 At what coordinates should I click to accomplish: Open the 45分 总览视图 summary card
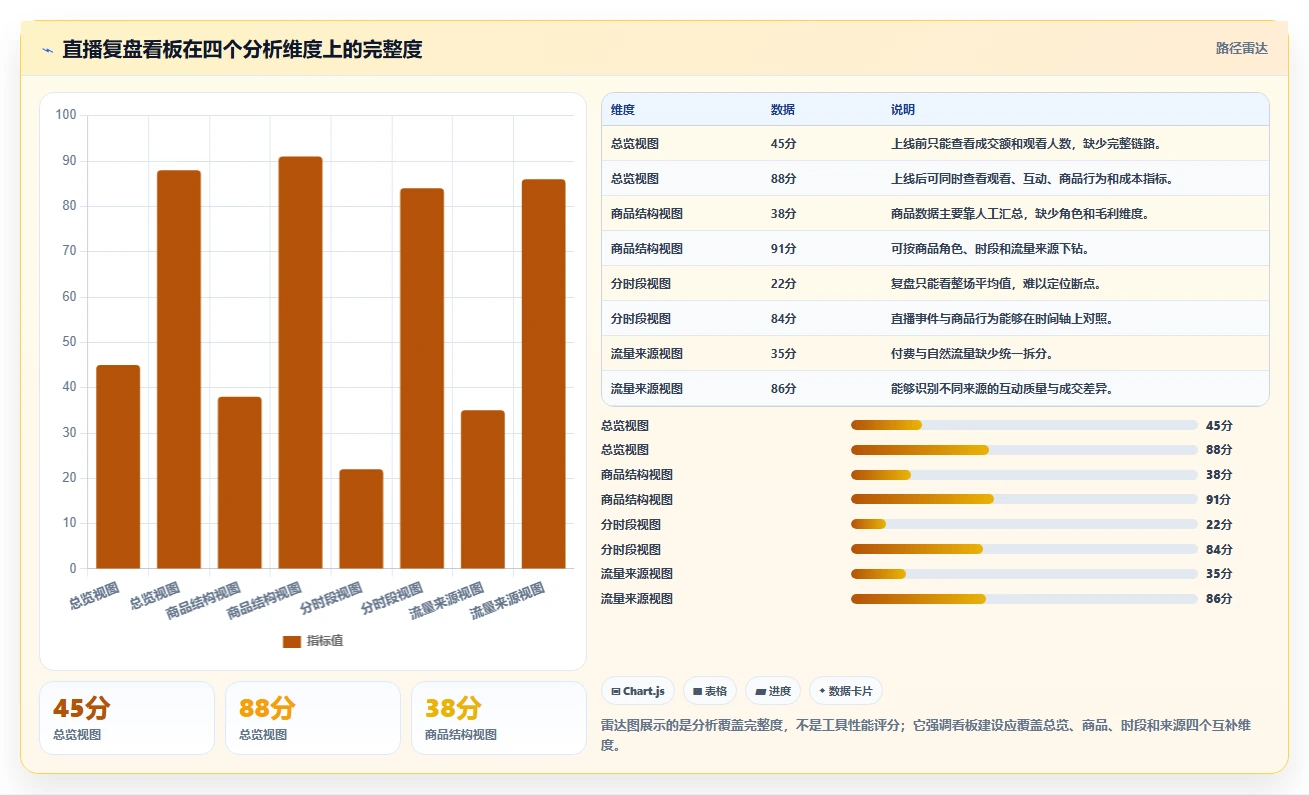tap(127, 718)
